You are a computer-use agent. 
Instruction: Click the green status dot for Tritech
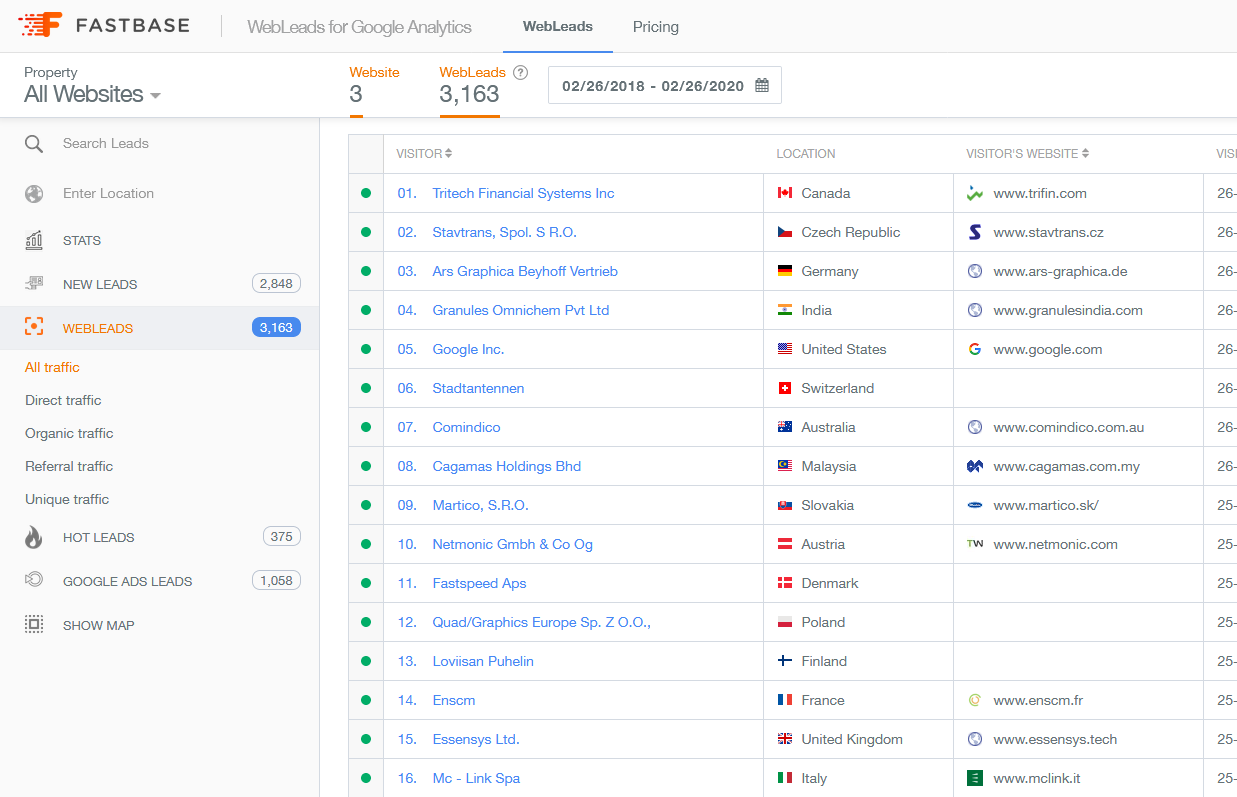366,193
